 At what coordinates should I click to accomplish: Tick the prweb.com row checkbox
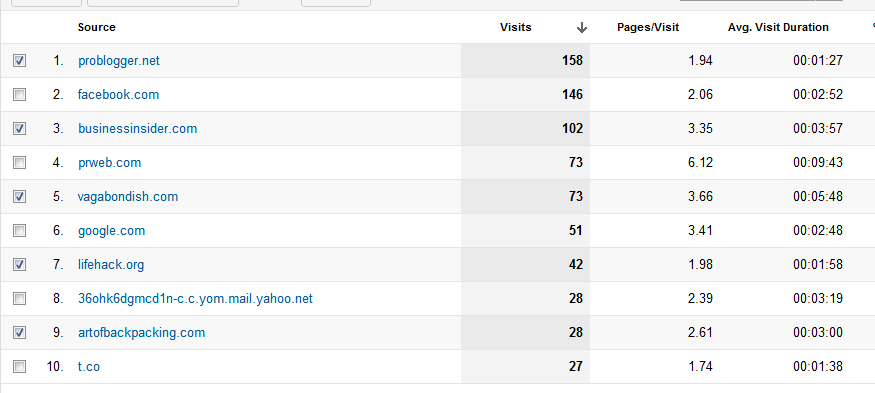tap(20, 162)
